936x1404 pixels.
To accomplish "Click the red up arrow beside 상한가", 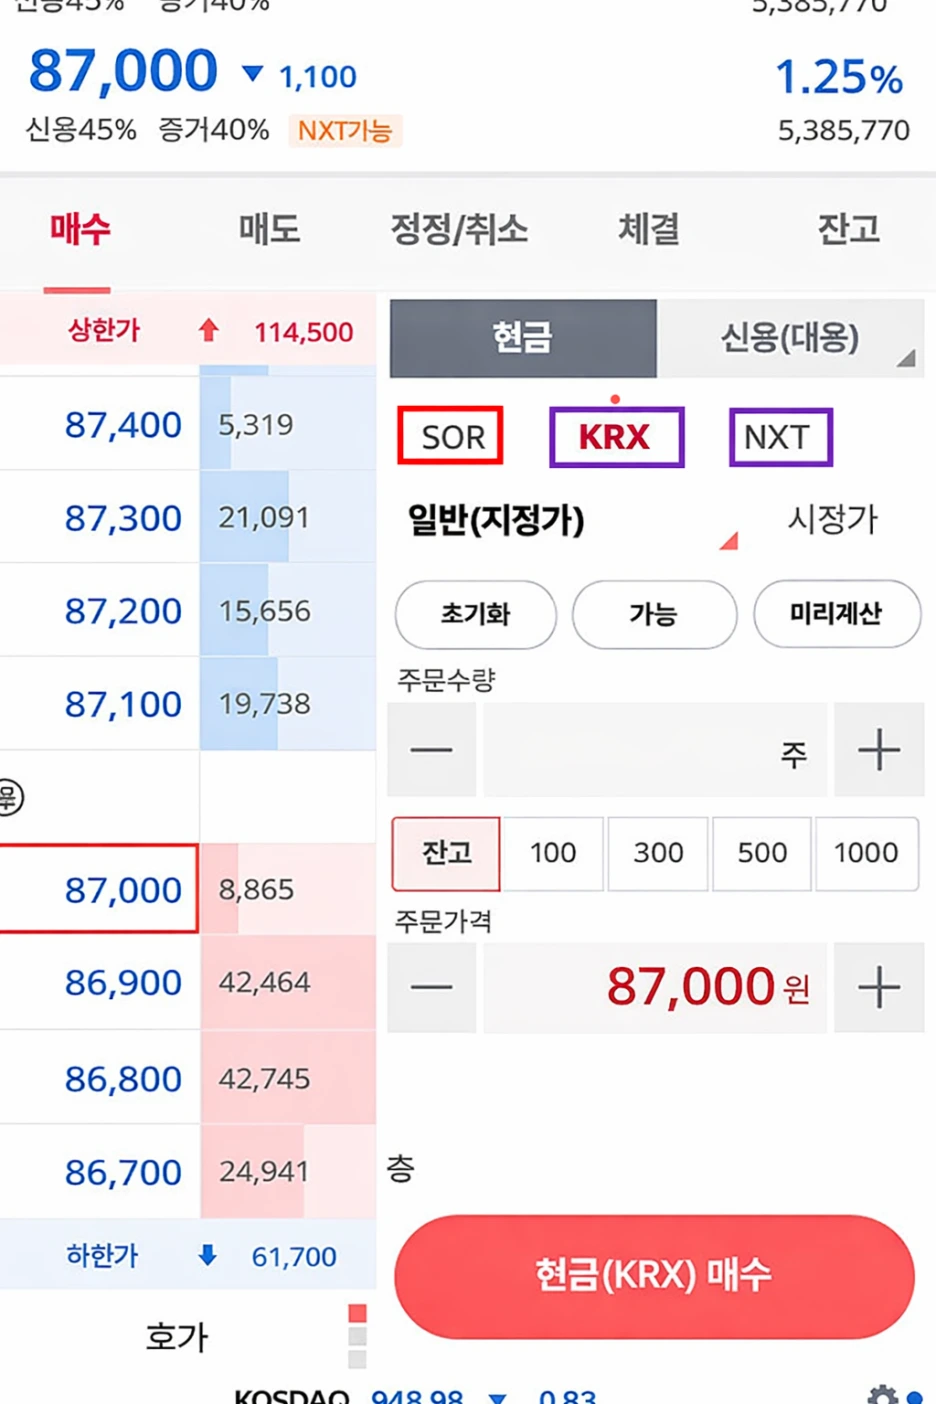I will 208,331.
